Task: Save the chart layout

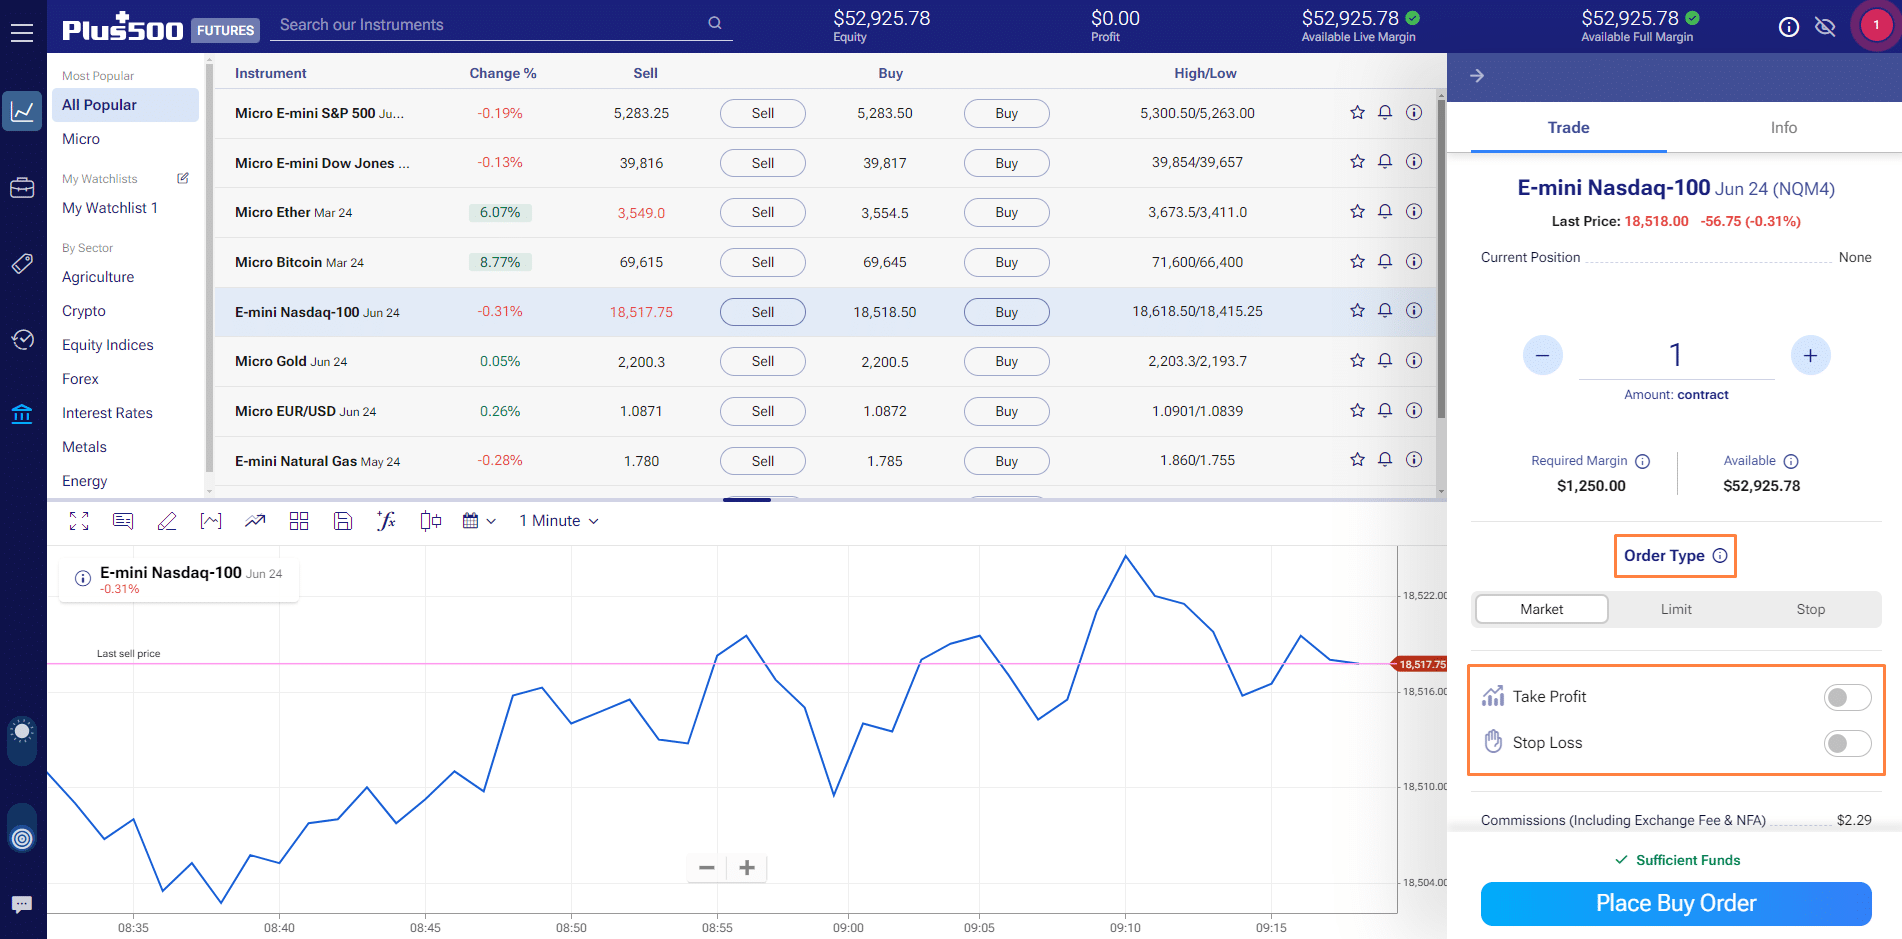Action: coord(343,521)
